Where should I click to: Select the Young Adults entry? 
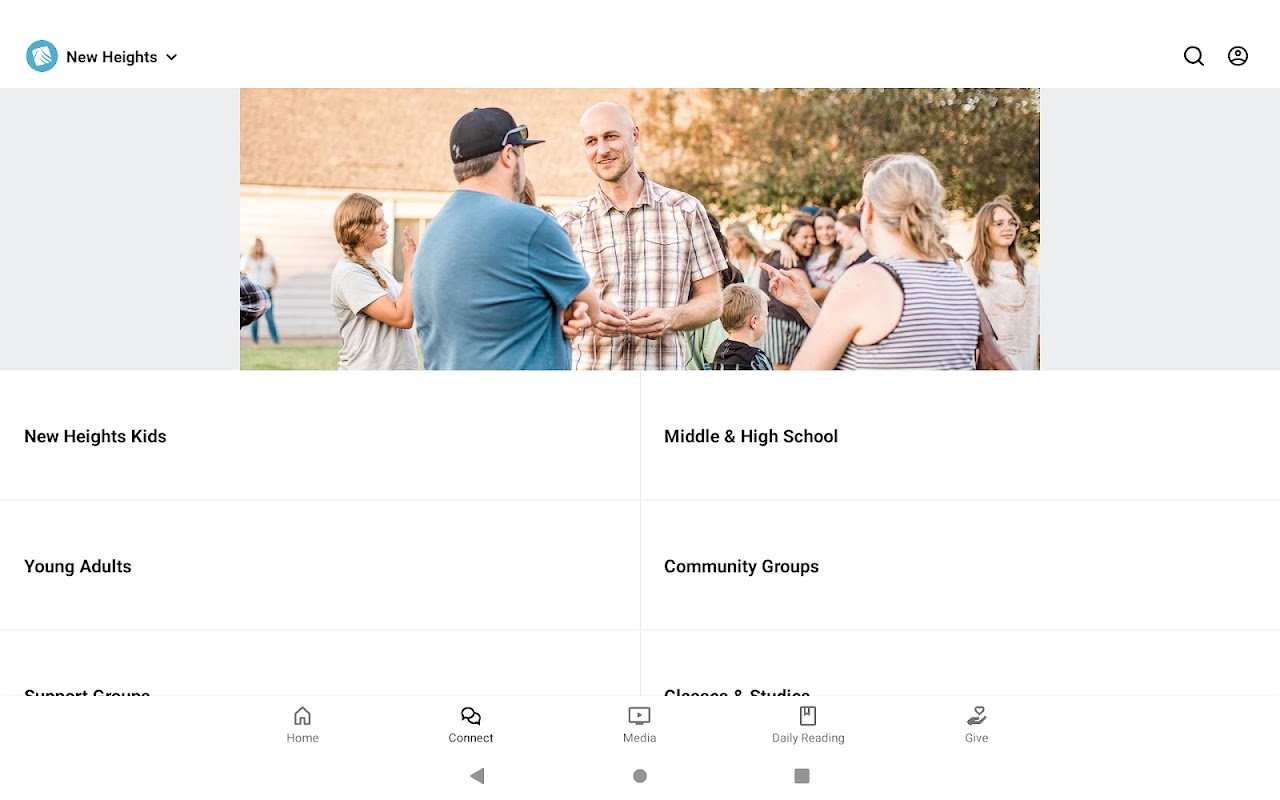320,566
